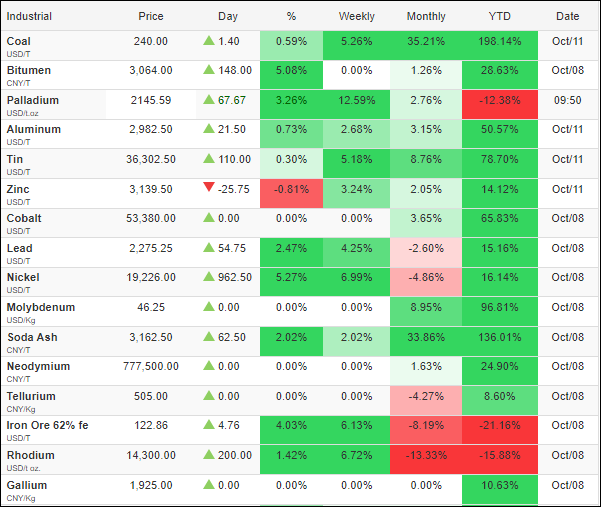601x507 pixels.
Task: Click the Price column header
Action: coord(151,17)
